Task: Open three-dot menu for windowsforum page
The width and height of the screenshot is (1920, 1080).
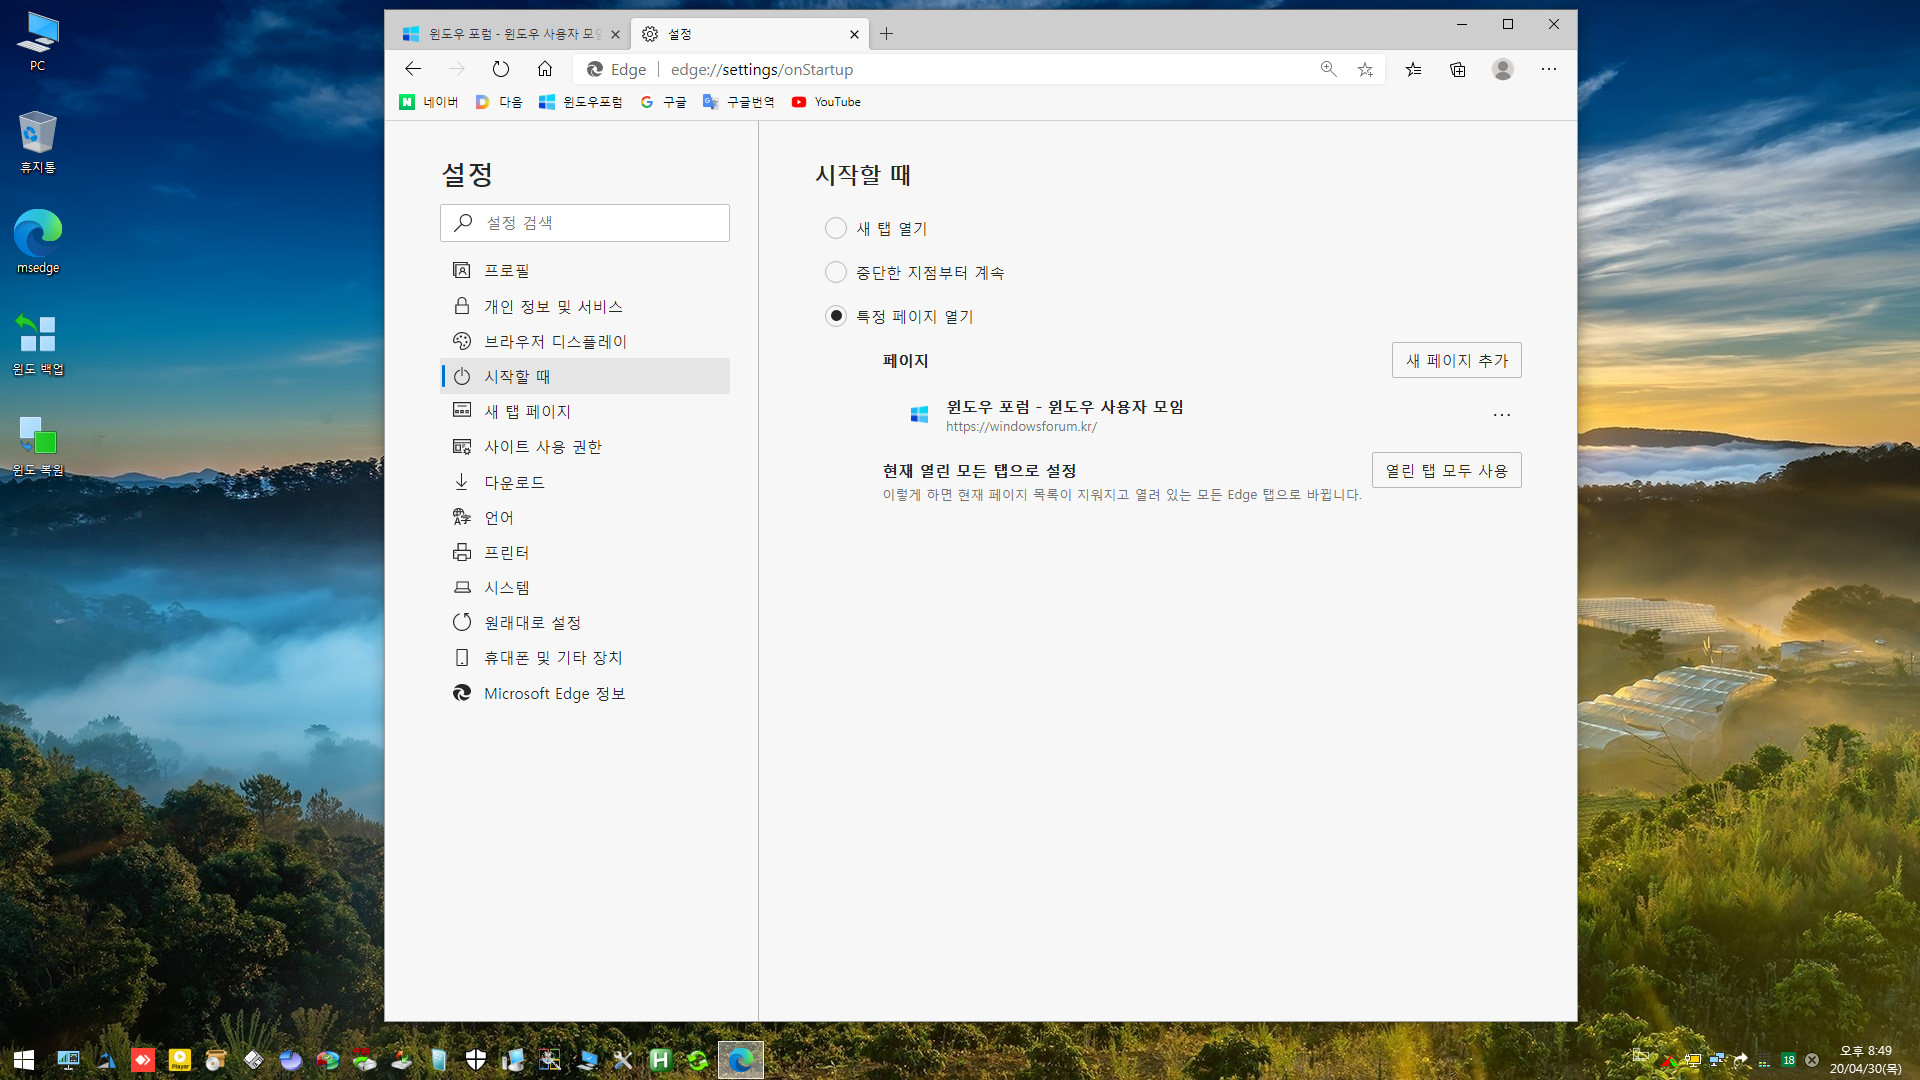Action: (x=1502, y=414)
